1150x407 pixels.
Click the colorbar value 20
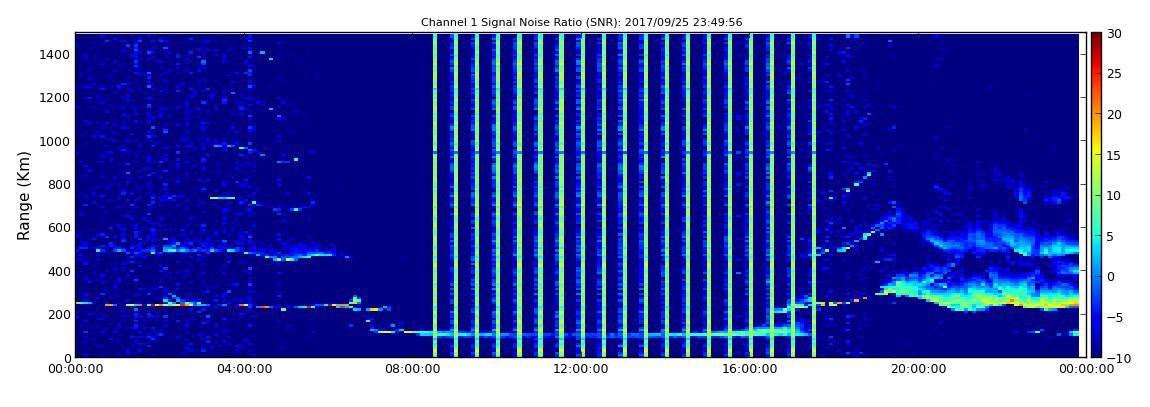click(1114, 114)
